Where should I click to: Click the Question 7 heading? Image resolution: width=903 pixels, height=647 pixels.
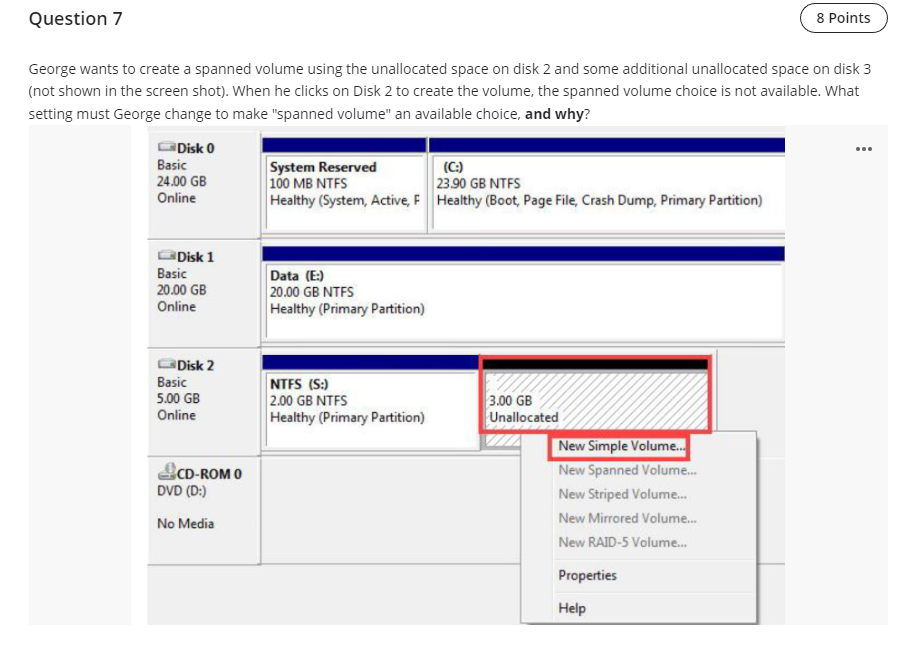point(75,18)
